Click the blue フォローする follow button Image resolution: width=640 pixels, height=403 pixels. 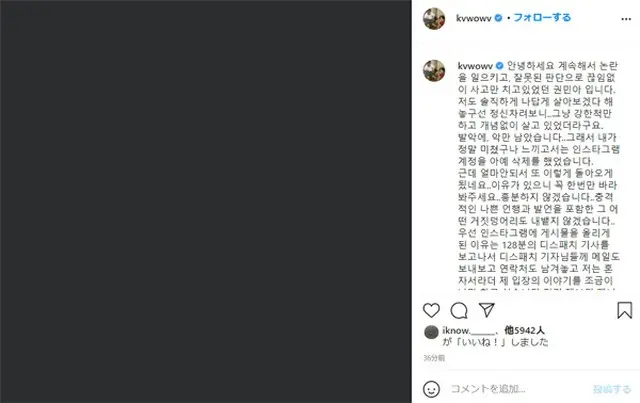tap(542, 18)
